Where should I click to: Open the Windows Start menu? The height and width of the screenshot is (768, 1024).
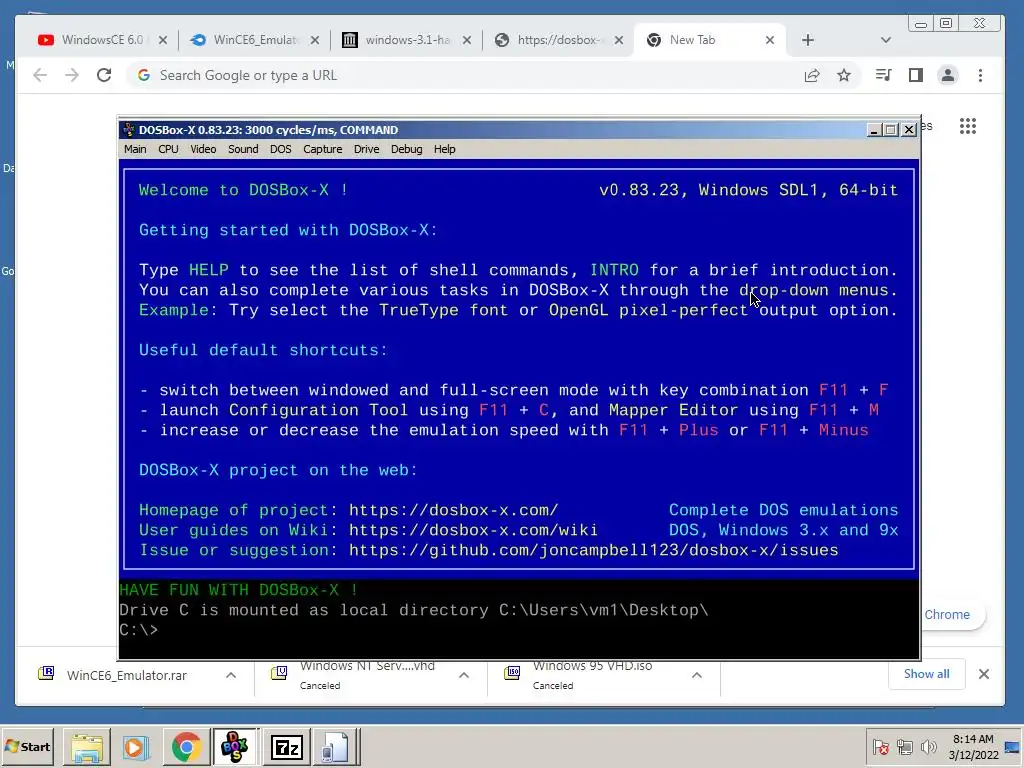(x=27, y=746)
